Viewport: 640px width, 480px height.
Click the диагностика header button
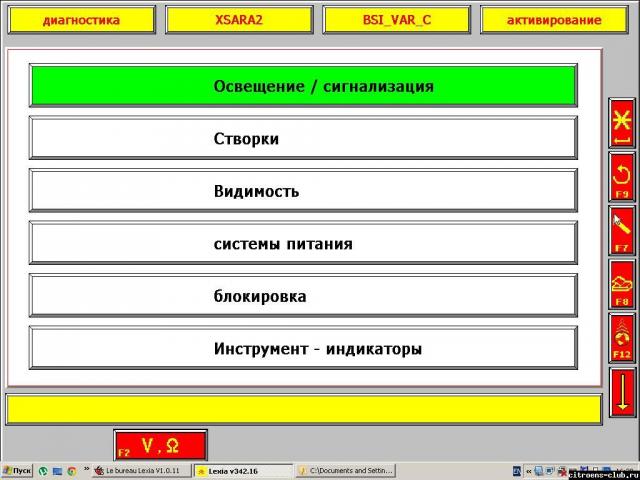click(x=82, y=20)
